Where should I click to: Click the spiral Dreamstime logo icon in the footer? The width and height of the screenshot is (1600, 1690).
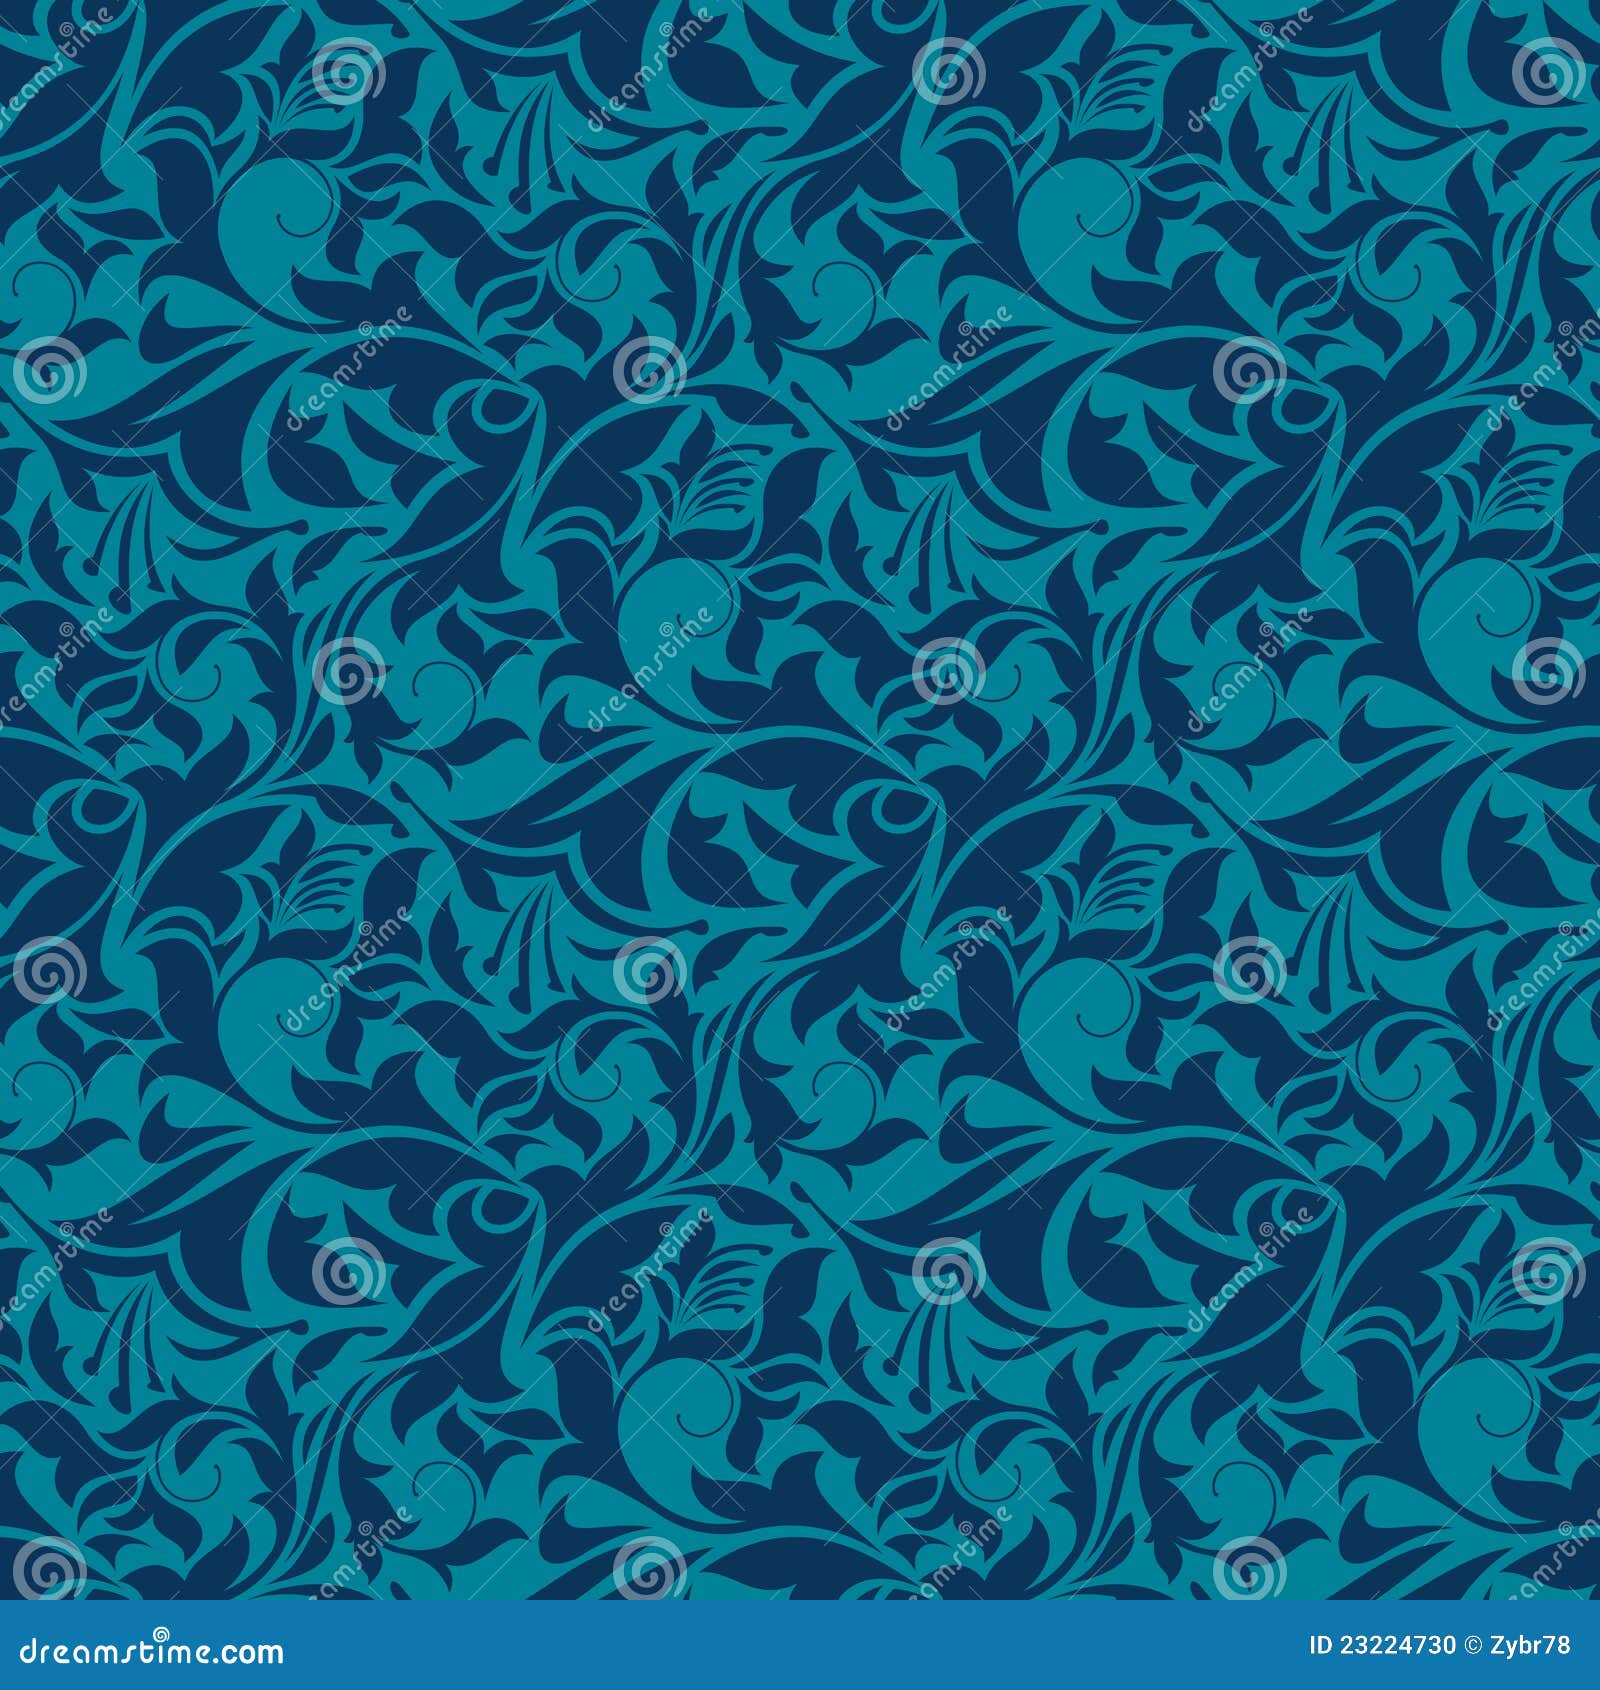(x=162, y=1635)
